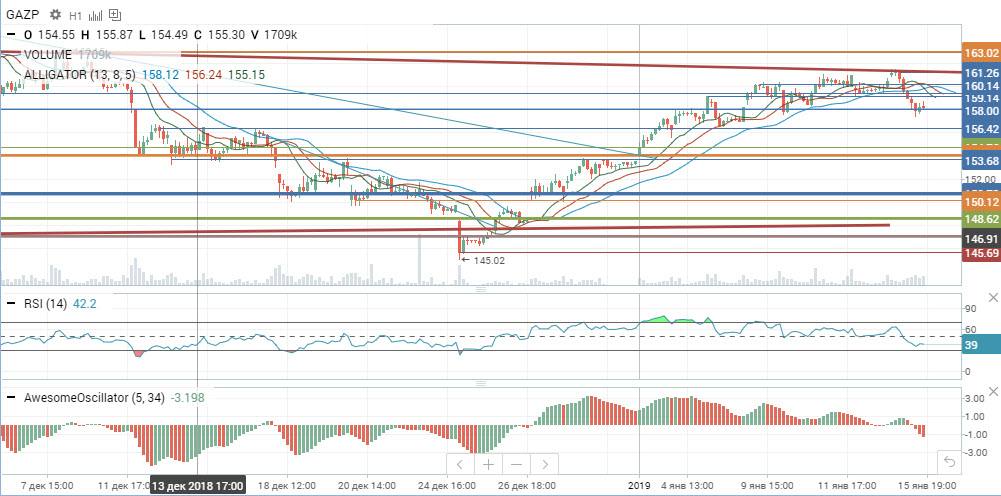Click the crosshair date label 13 дек 2018 17:00
Screen dimensions: 1001x496
[x=197, y=486]
